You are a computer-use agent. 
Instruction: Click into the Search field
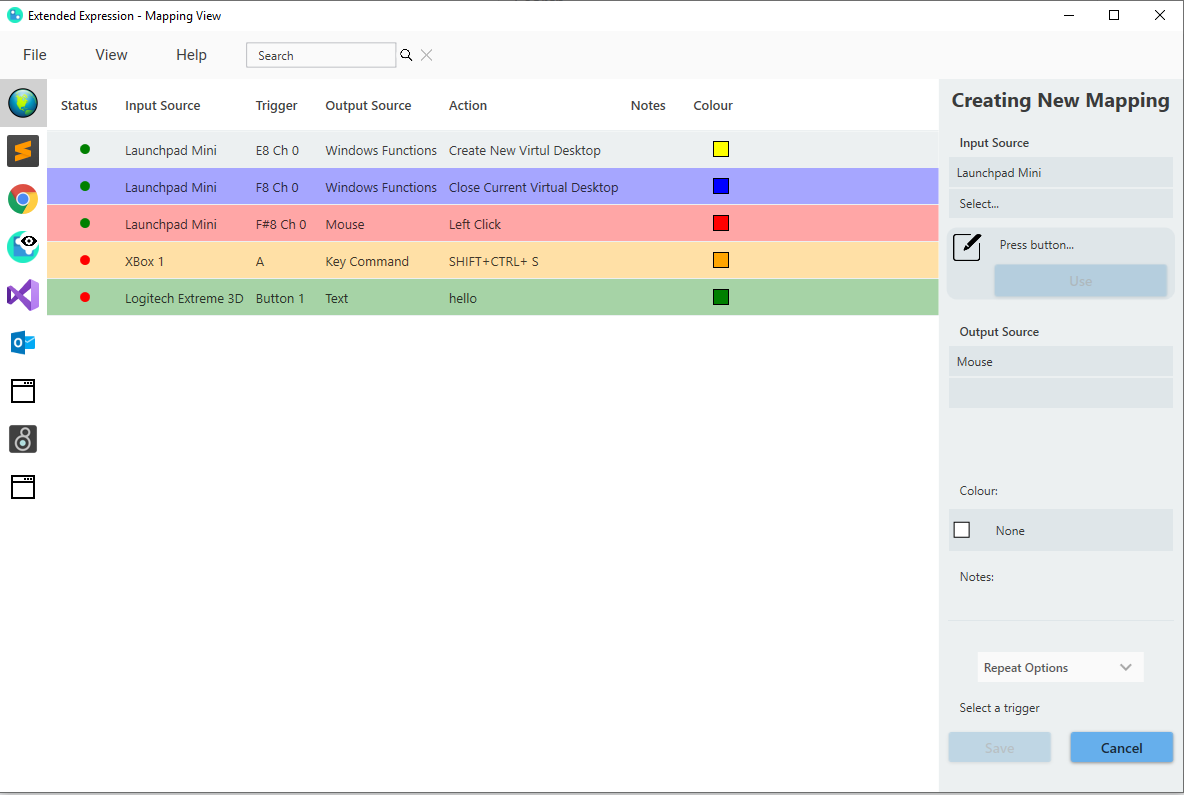coord(321,55)
